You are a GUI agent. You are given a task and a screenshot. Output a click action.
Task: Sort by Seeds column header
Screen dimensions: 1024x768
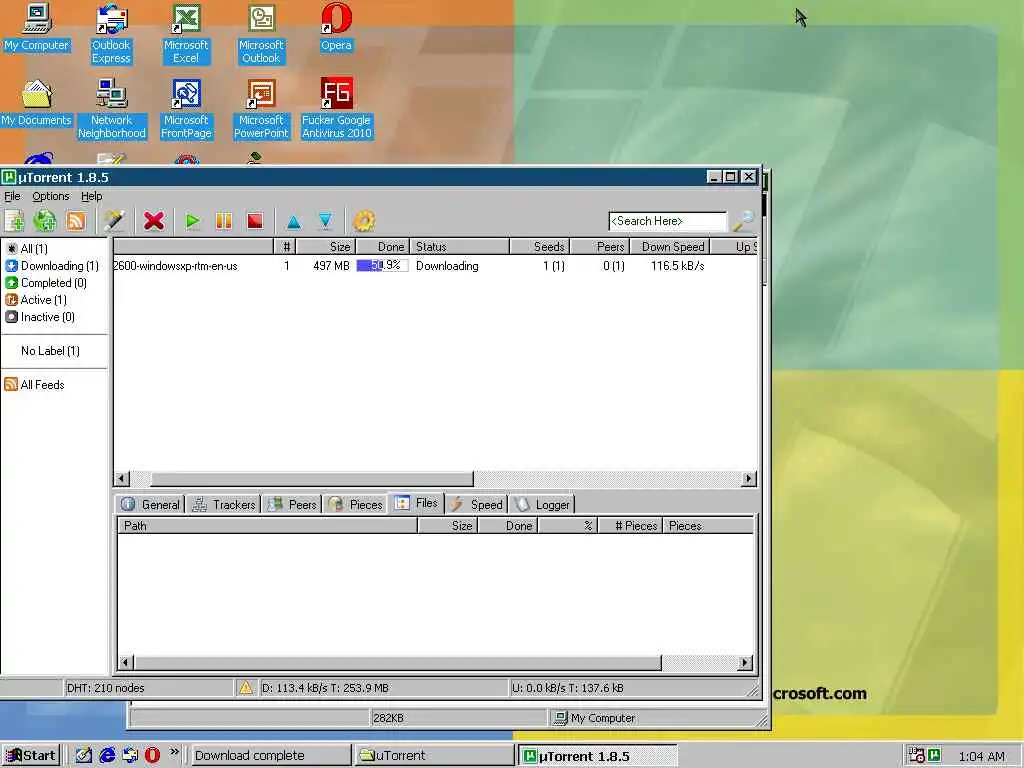click(540, 247)
